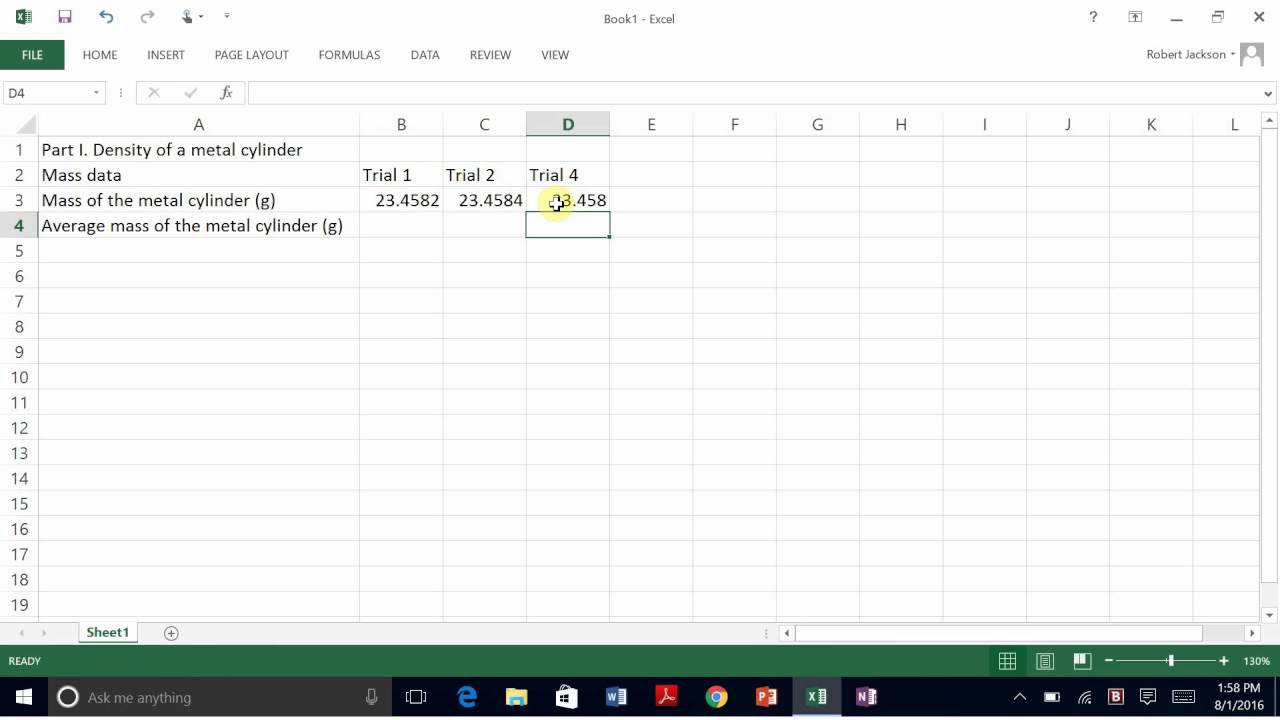Open Robert Jackson account menu
Image resolution: width=1280 pixels, height=720 pixels.
pyautogui.click(x=1190, y=55)
